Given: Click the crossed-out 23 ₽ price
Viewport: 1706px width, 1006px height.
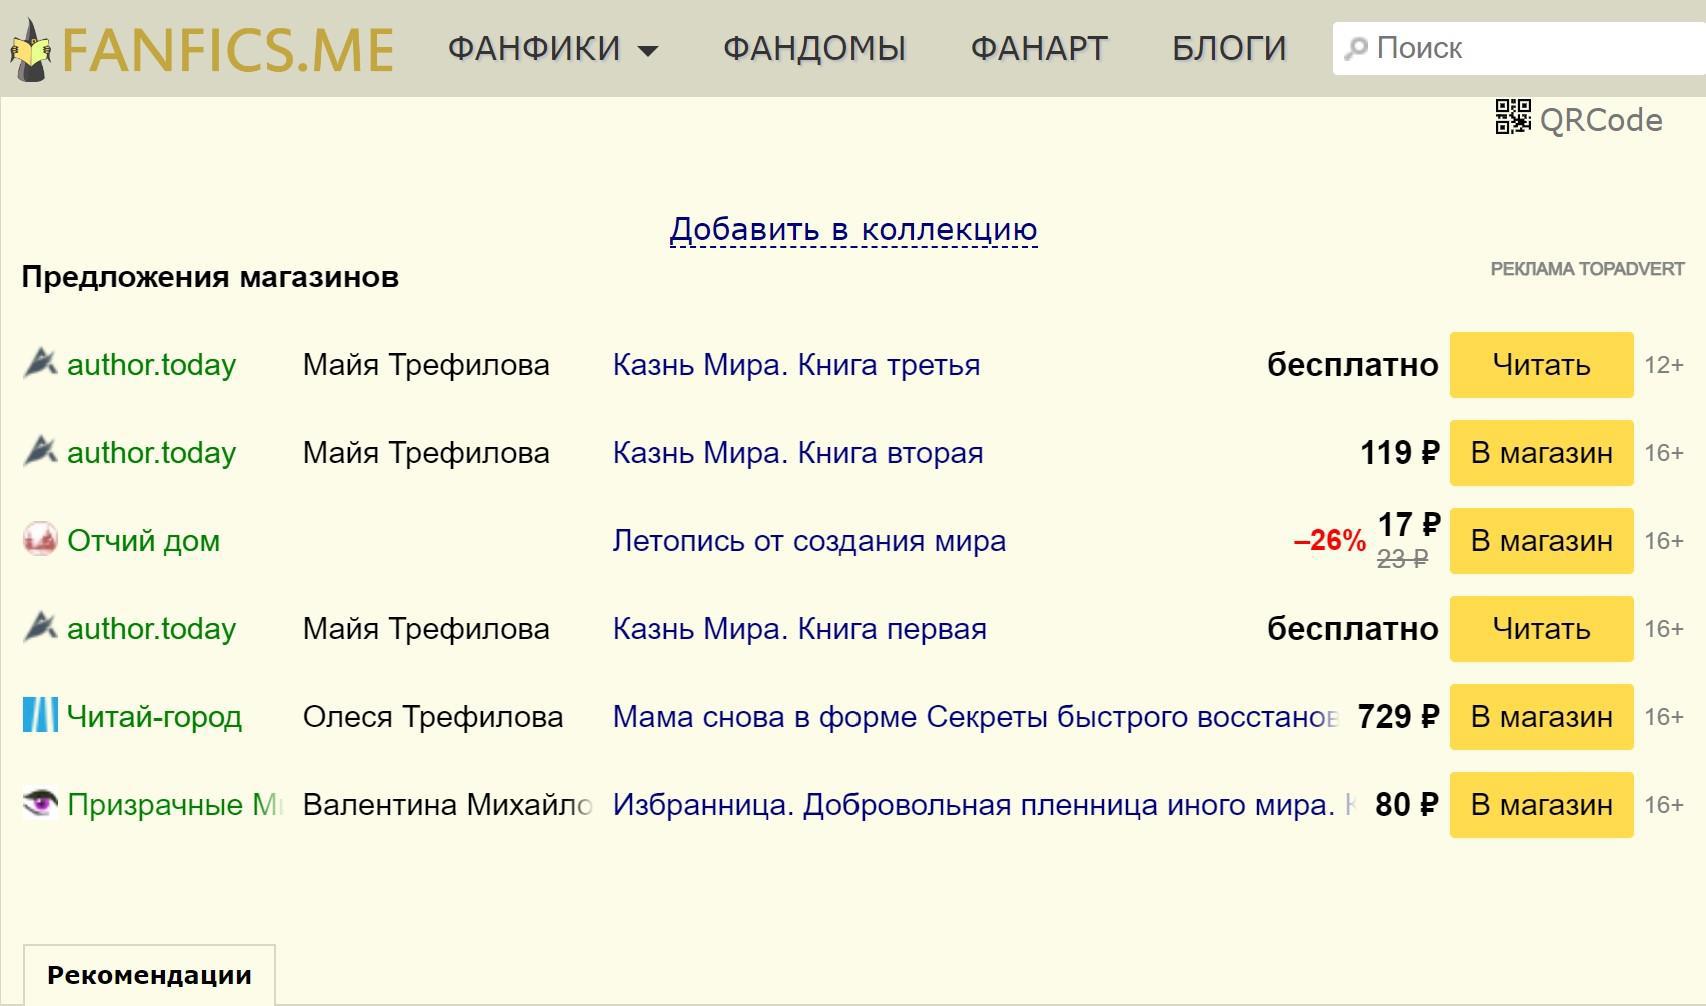Looking at the screenshot, I should (x=1402, y=559).
